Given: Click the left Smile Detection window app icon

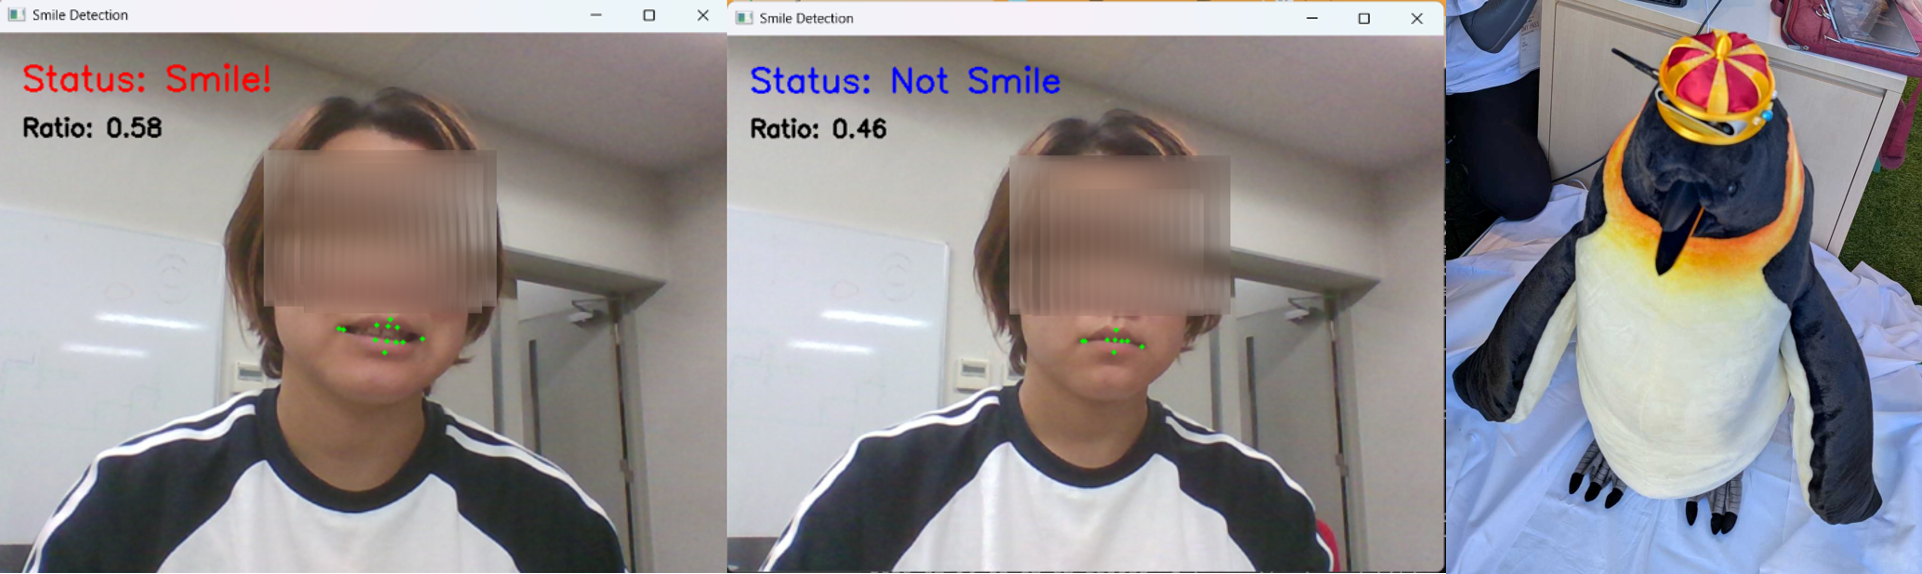Looking at the screenshot, I should tap(16, 15).
